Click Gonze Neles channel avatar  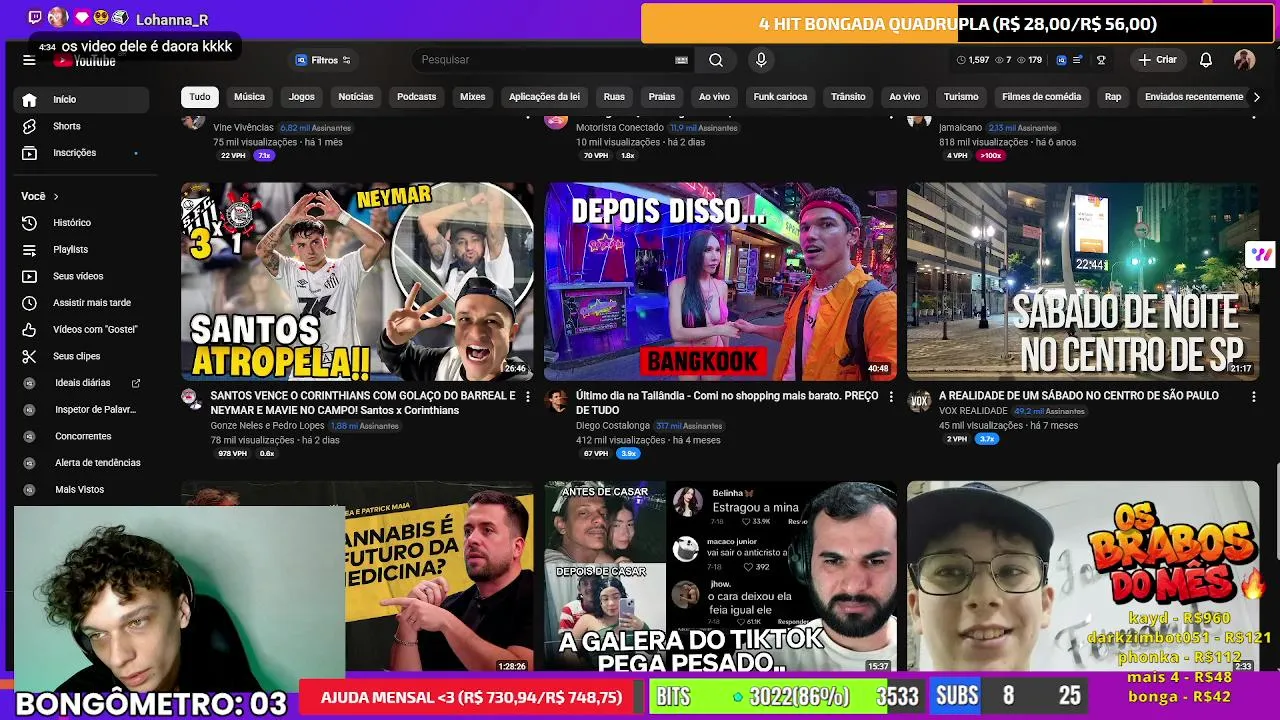tap(192, 399)
